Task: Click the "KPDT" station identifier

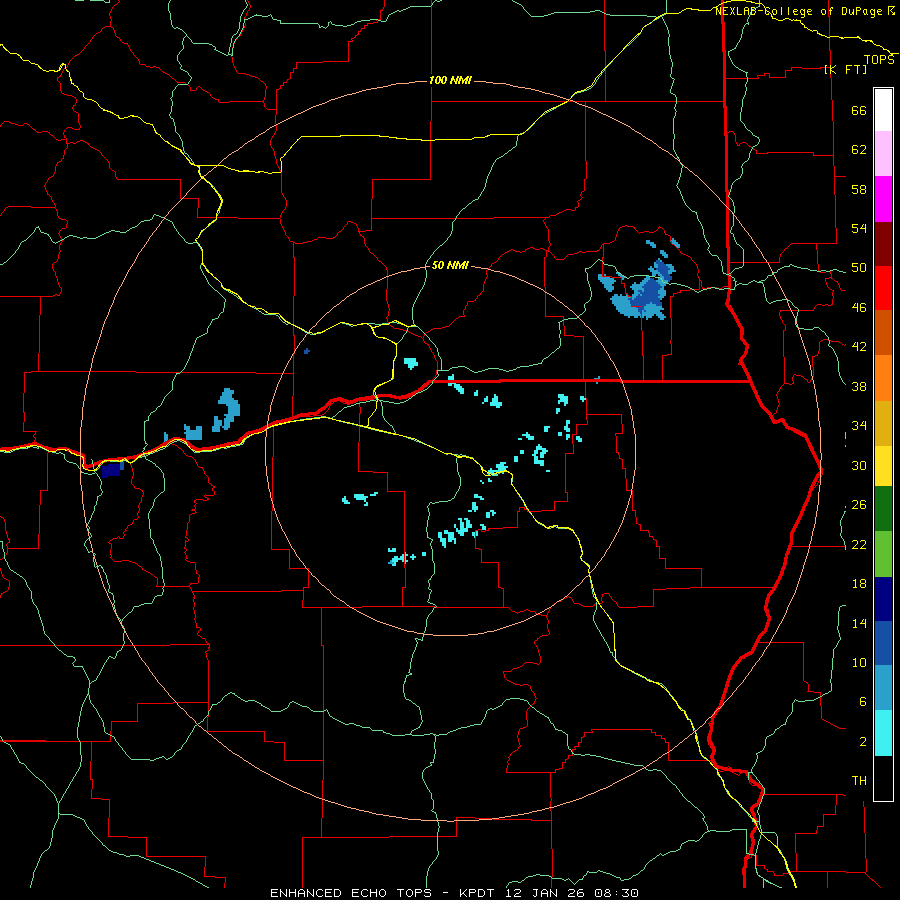Action: (479, 893)
